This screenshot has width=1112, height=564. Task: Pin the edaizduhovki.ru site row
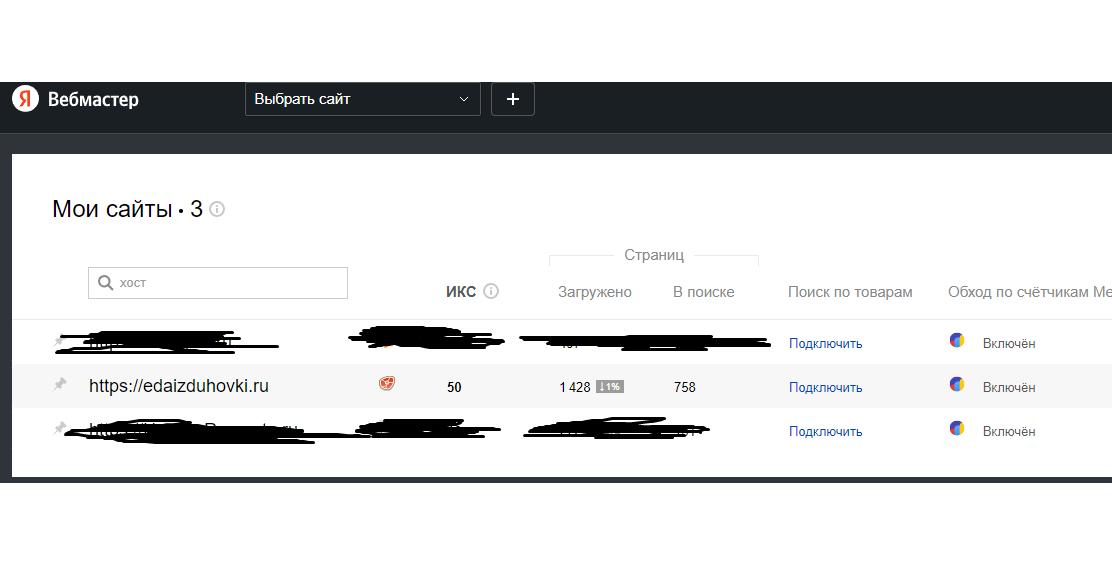coord(60,385)
